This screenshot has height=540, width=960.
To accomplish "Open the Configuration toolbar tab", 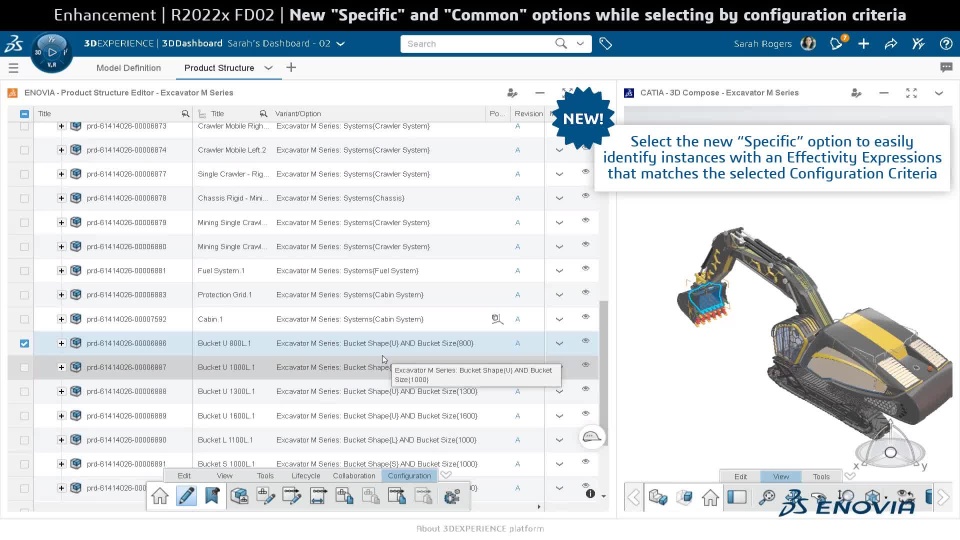I will pos(410,476).
